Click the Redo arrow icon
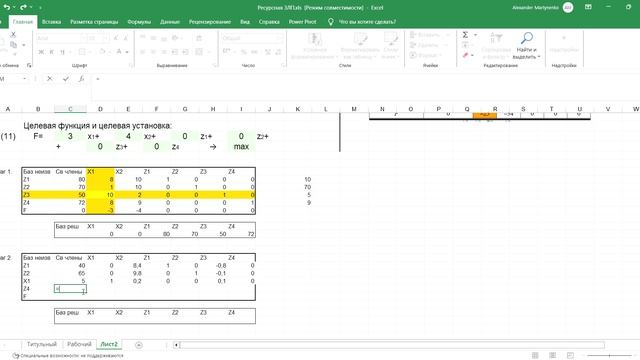The height and width of the screenshot is (360, 640). coord(23,7)
